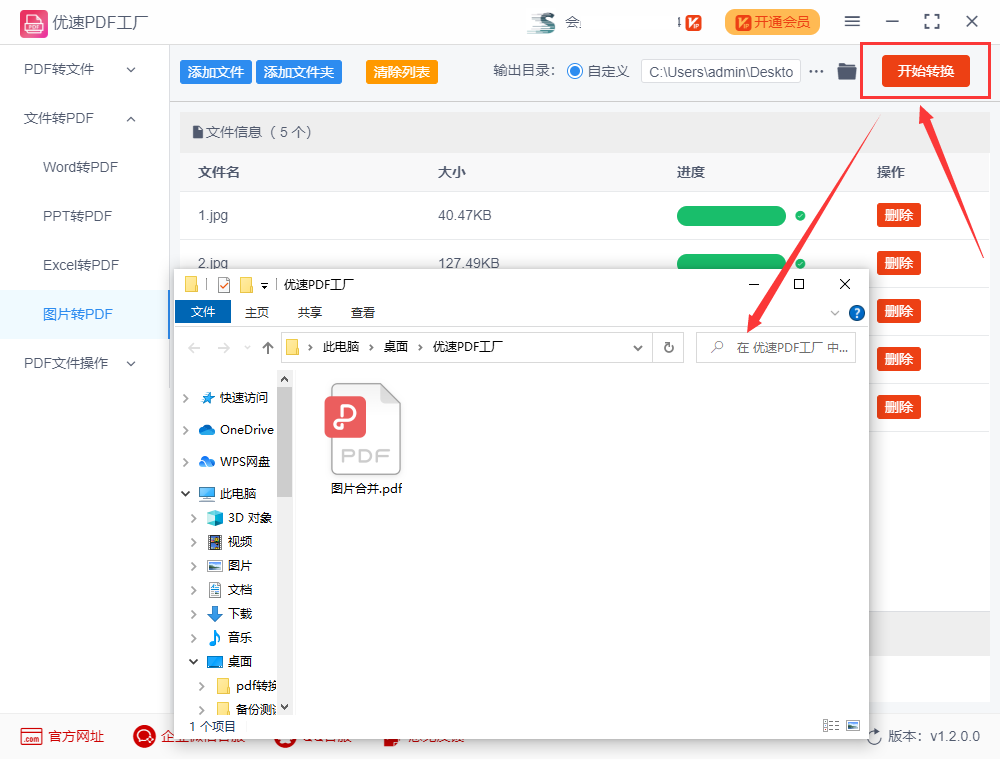Open the 图片合并.pdf file thumbnail
The image size is (1000, 760).
coord(364,430)
